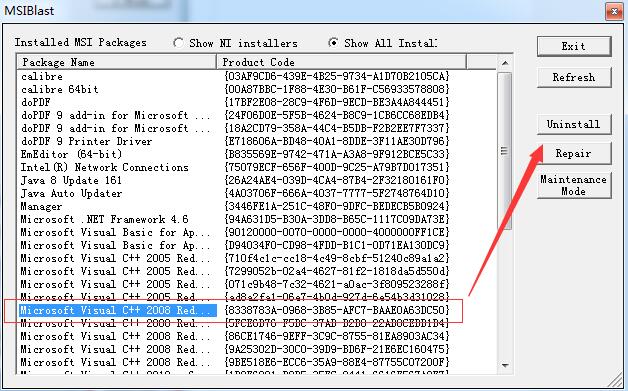Click product code {75079ECF-656F-400D-9C25-A79B7D017351}
This screenshot has width=628, height=391.
click(337, 167)
